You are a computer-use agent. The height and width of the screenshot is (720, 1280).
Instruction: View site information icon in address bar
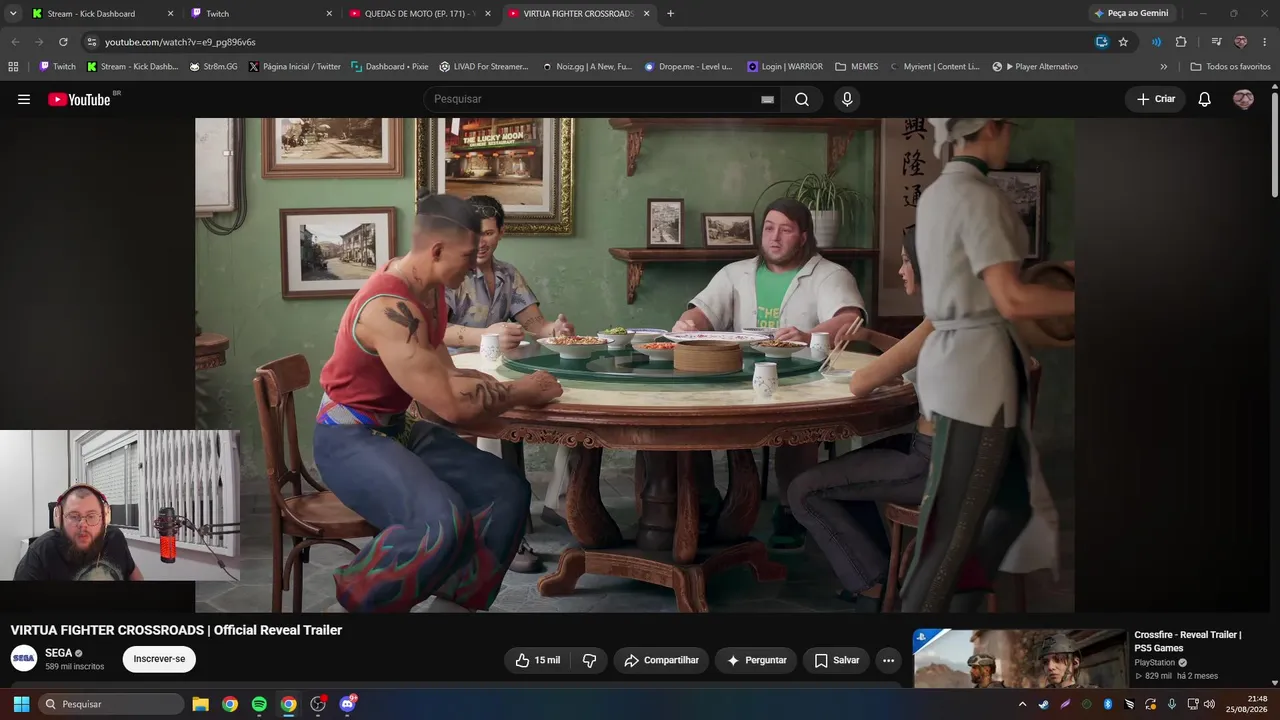pyautogui.click(x=92, y=42)
